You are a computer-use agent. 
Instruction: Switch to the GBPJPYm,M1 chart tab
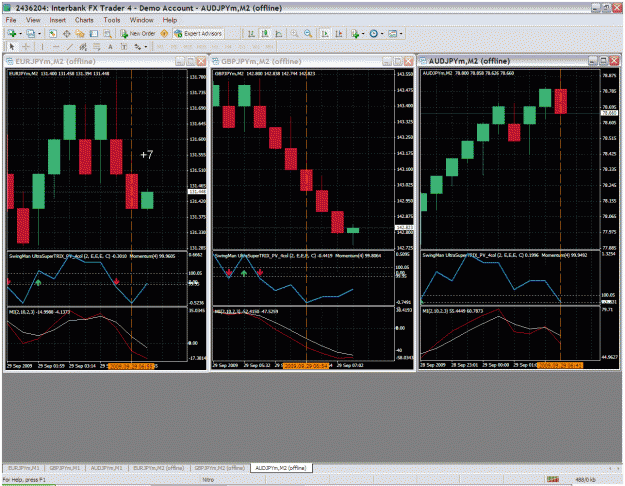tap(65, 468)
